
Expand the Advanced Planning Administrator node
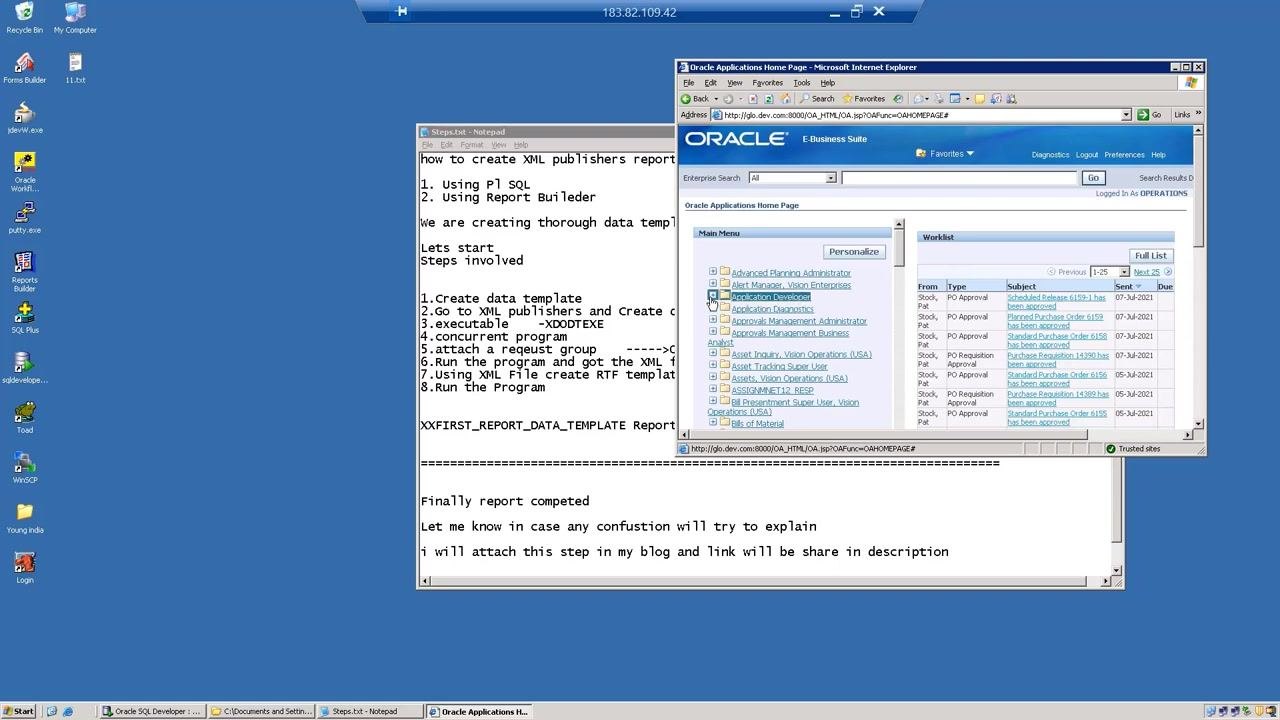tap(713, 272)
